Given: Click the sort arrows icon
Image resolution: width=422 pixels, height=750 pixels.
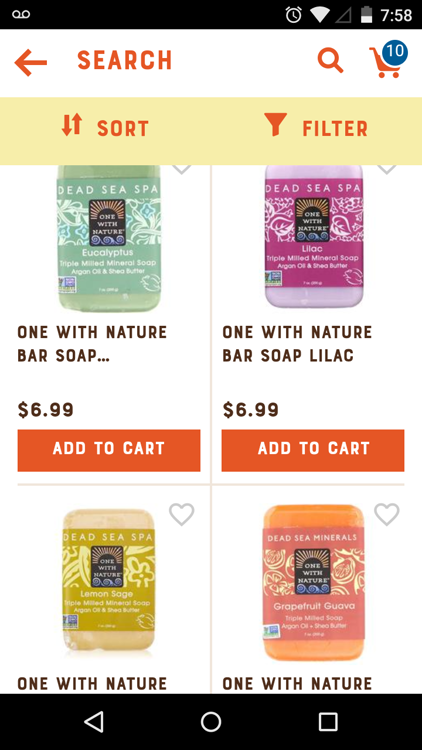Looking at the screenshot, I should [72, 124].
